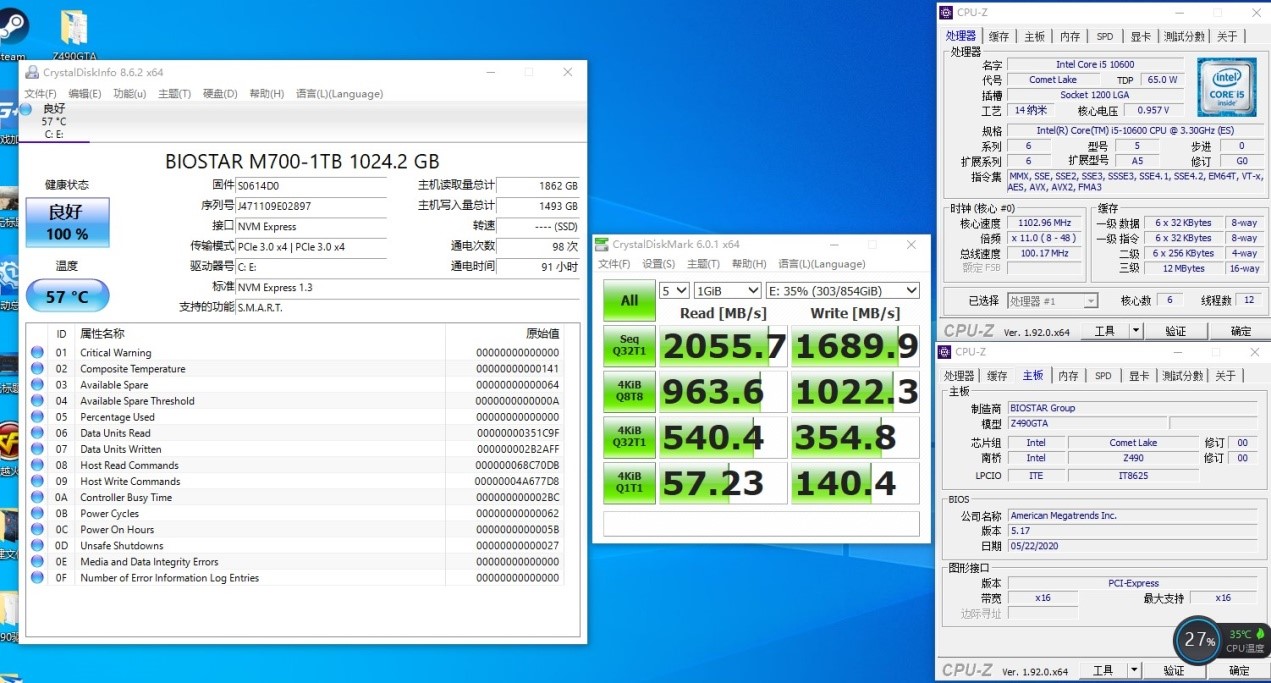This screenshot has height=683, width=1271.
Task: Click the status orb beside Data Units Written
Action: point(38,449)
